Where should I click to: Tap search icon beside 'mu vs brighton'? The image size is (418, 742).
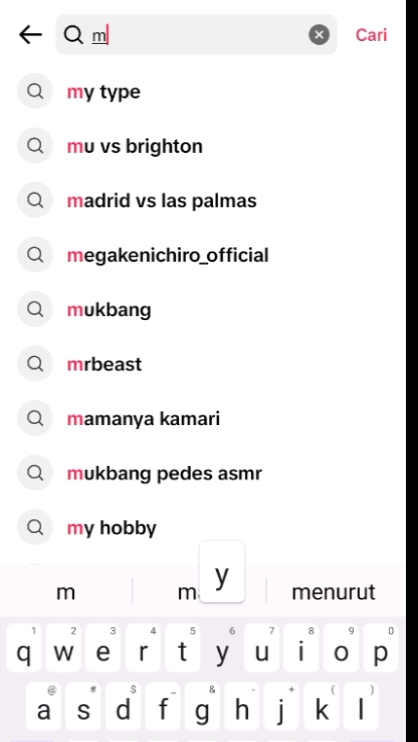pos(35,145)
